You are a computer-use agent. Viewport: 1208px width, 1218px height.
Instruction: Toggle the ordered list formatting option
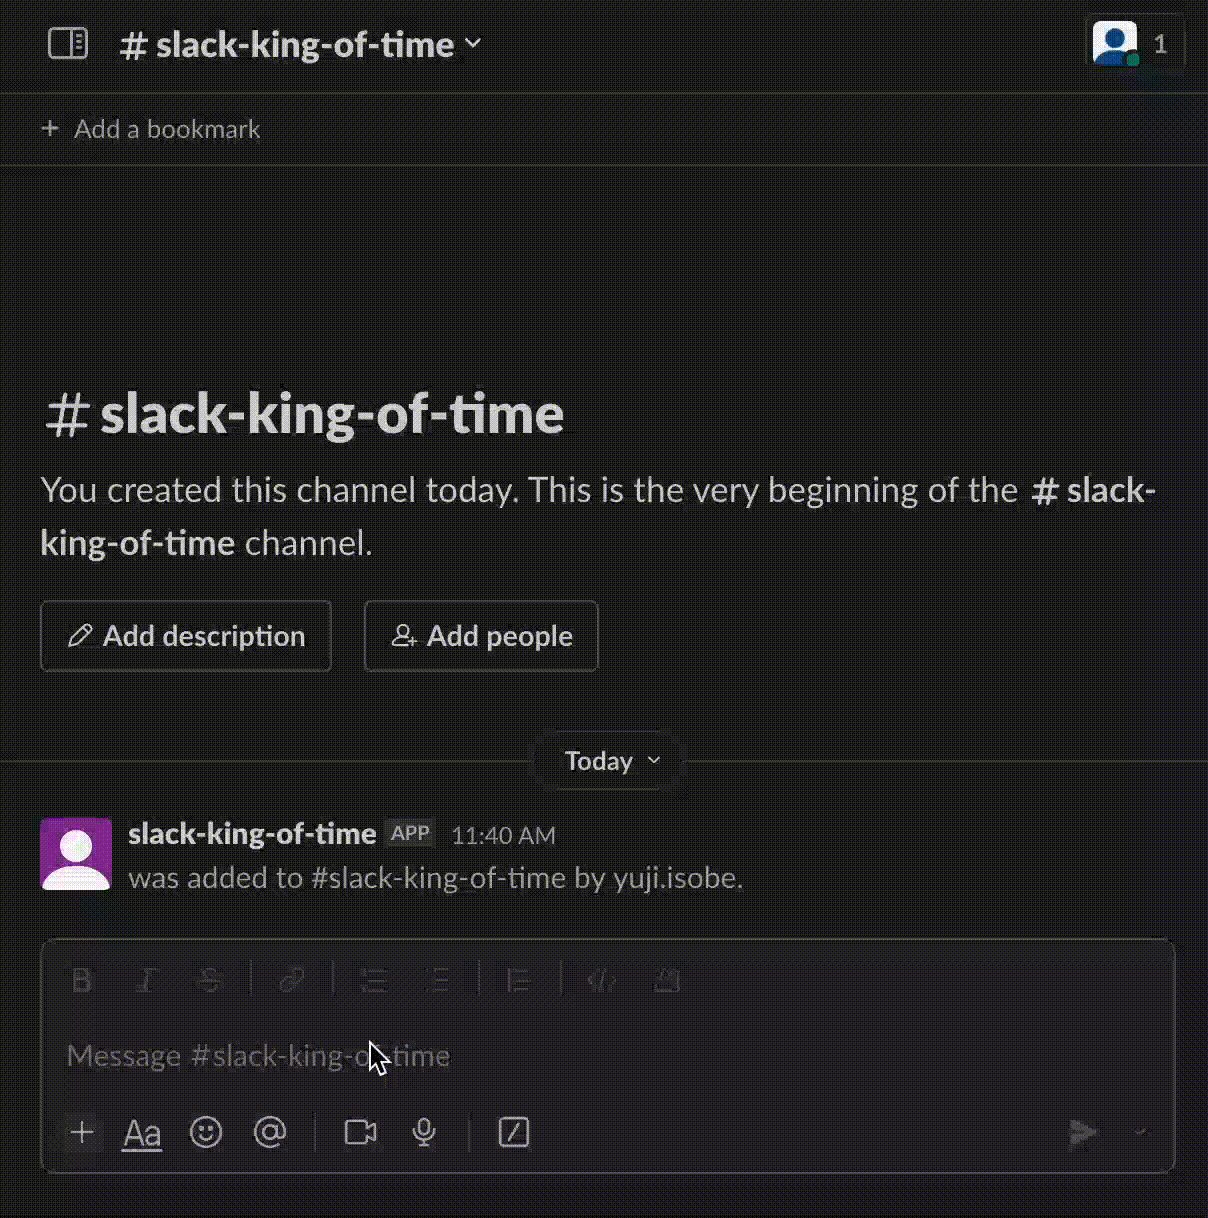pyautogui.click(x=438, y=980)
